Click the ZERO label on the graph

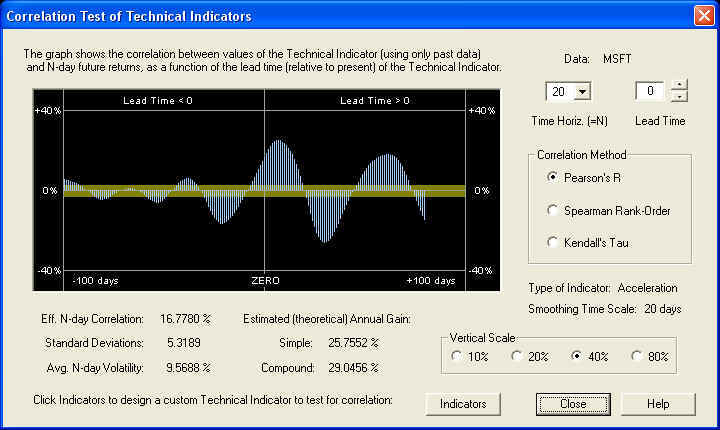pyautogui.click(x=265, y=281)
